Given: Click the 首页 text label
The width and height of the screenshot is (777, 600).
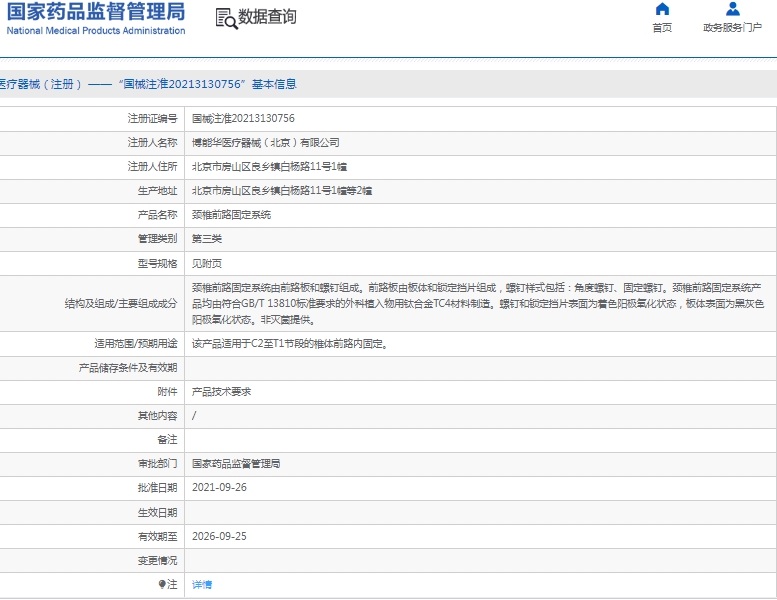Looking at the screenshot, I should pyautogui.click(x=662, y=28).
